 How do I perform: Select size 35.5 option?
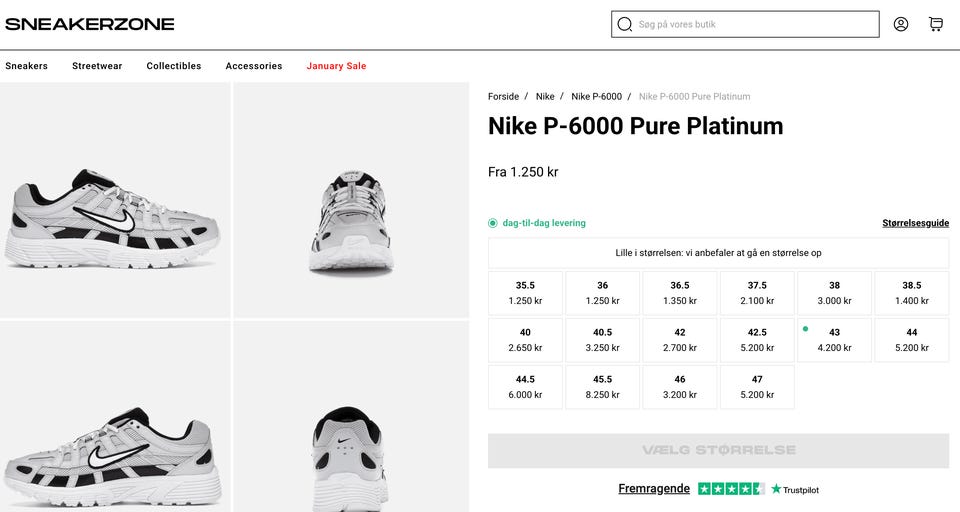525,293
